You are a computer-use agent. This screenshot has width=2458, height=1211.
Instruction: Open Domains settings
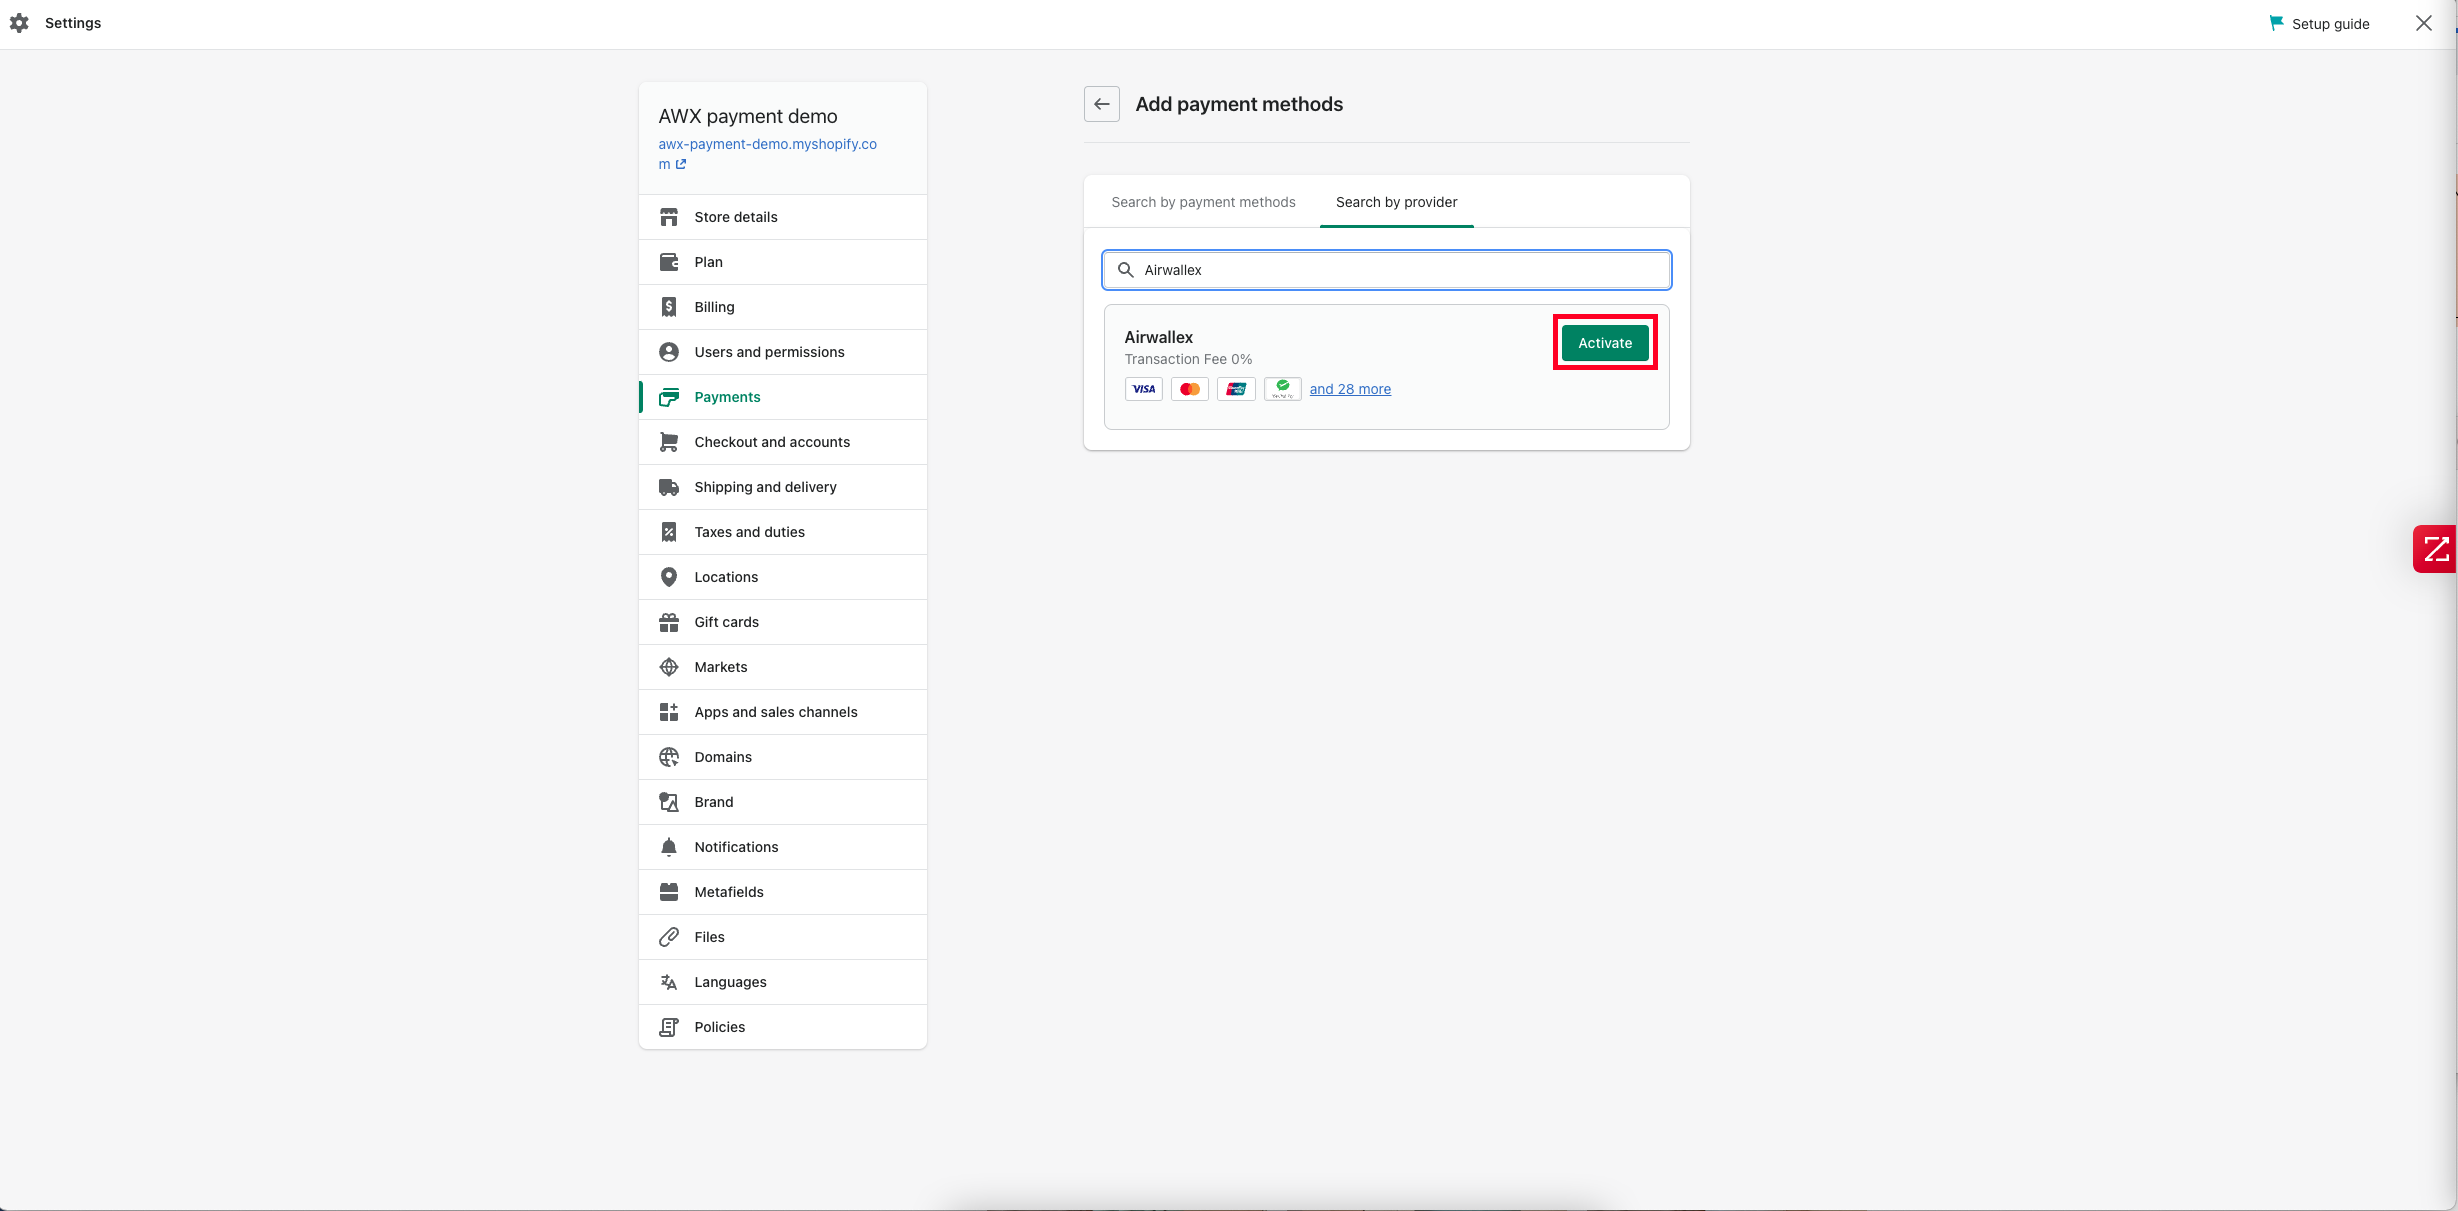(x=783, y=757)
